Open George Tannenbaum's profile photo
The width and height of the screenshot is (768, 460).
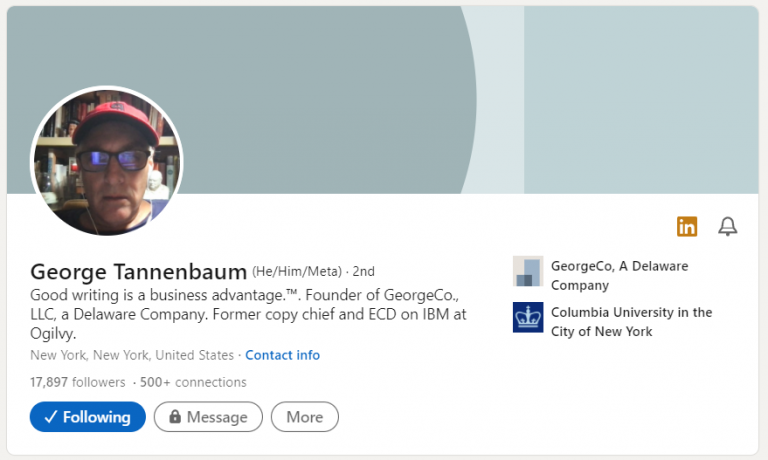point(107,161)
